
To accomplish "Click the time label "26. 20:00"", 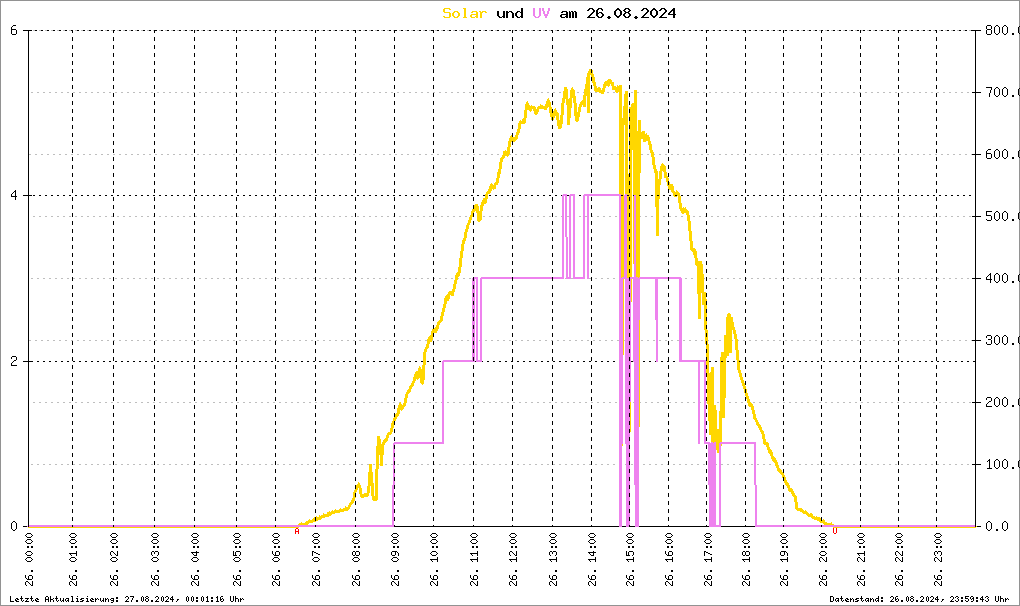I will (x=823, y=559).
